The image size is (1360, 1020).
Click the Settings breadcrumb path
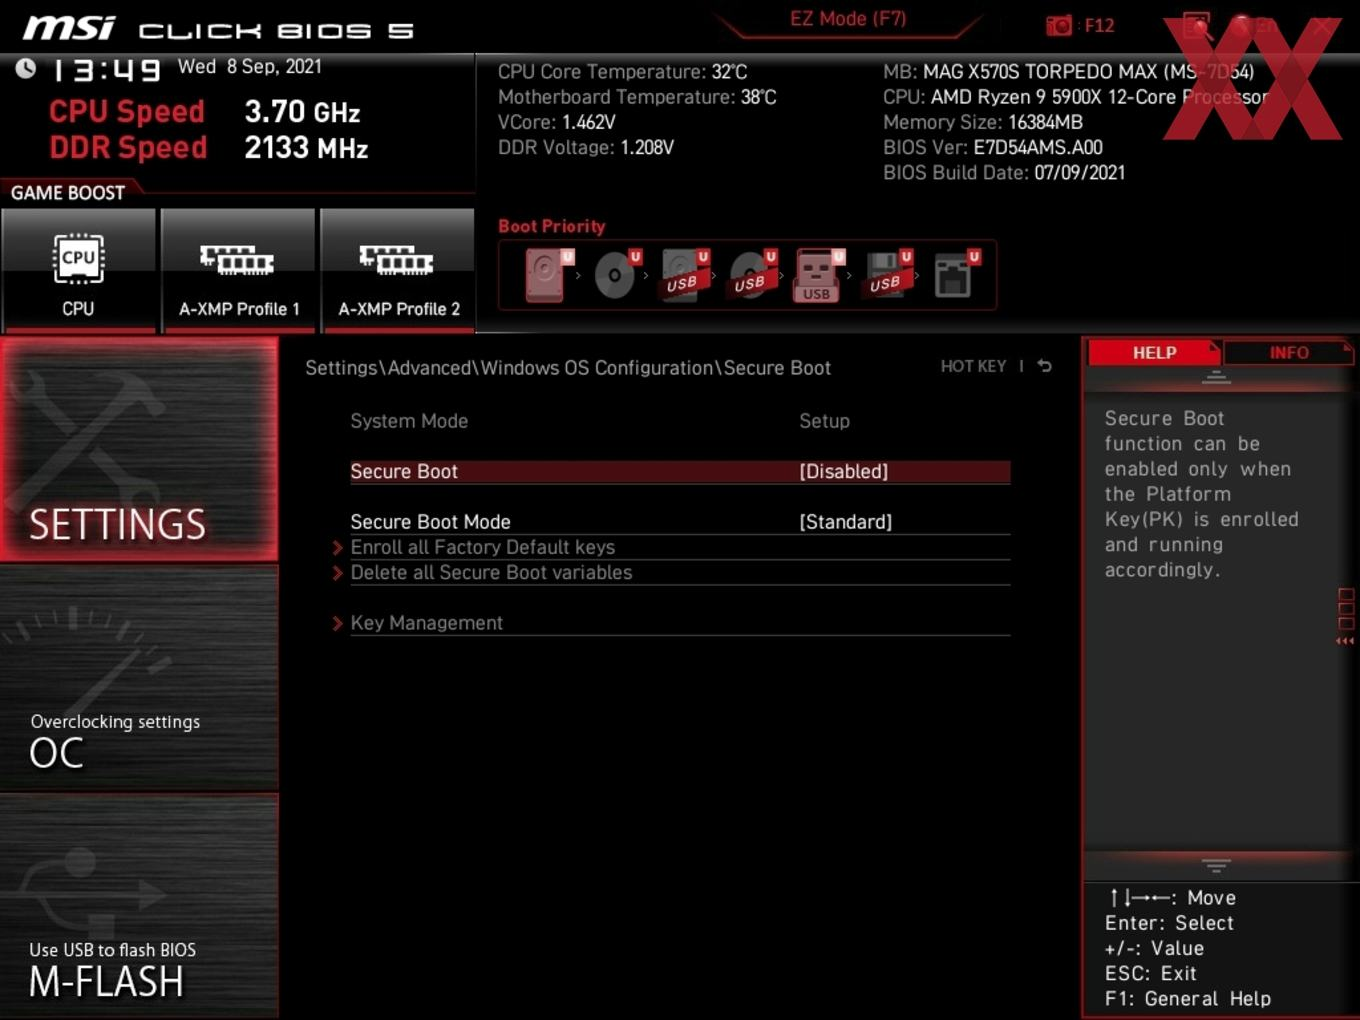[567, 368]
